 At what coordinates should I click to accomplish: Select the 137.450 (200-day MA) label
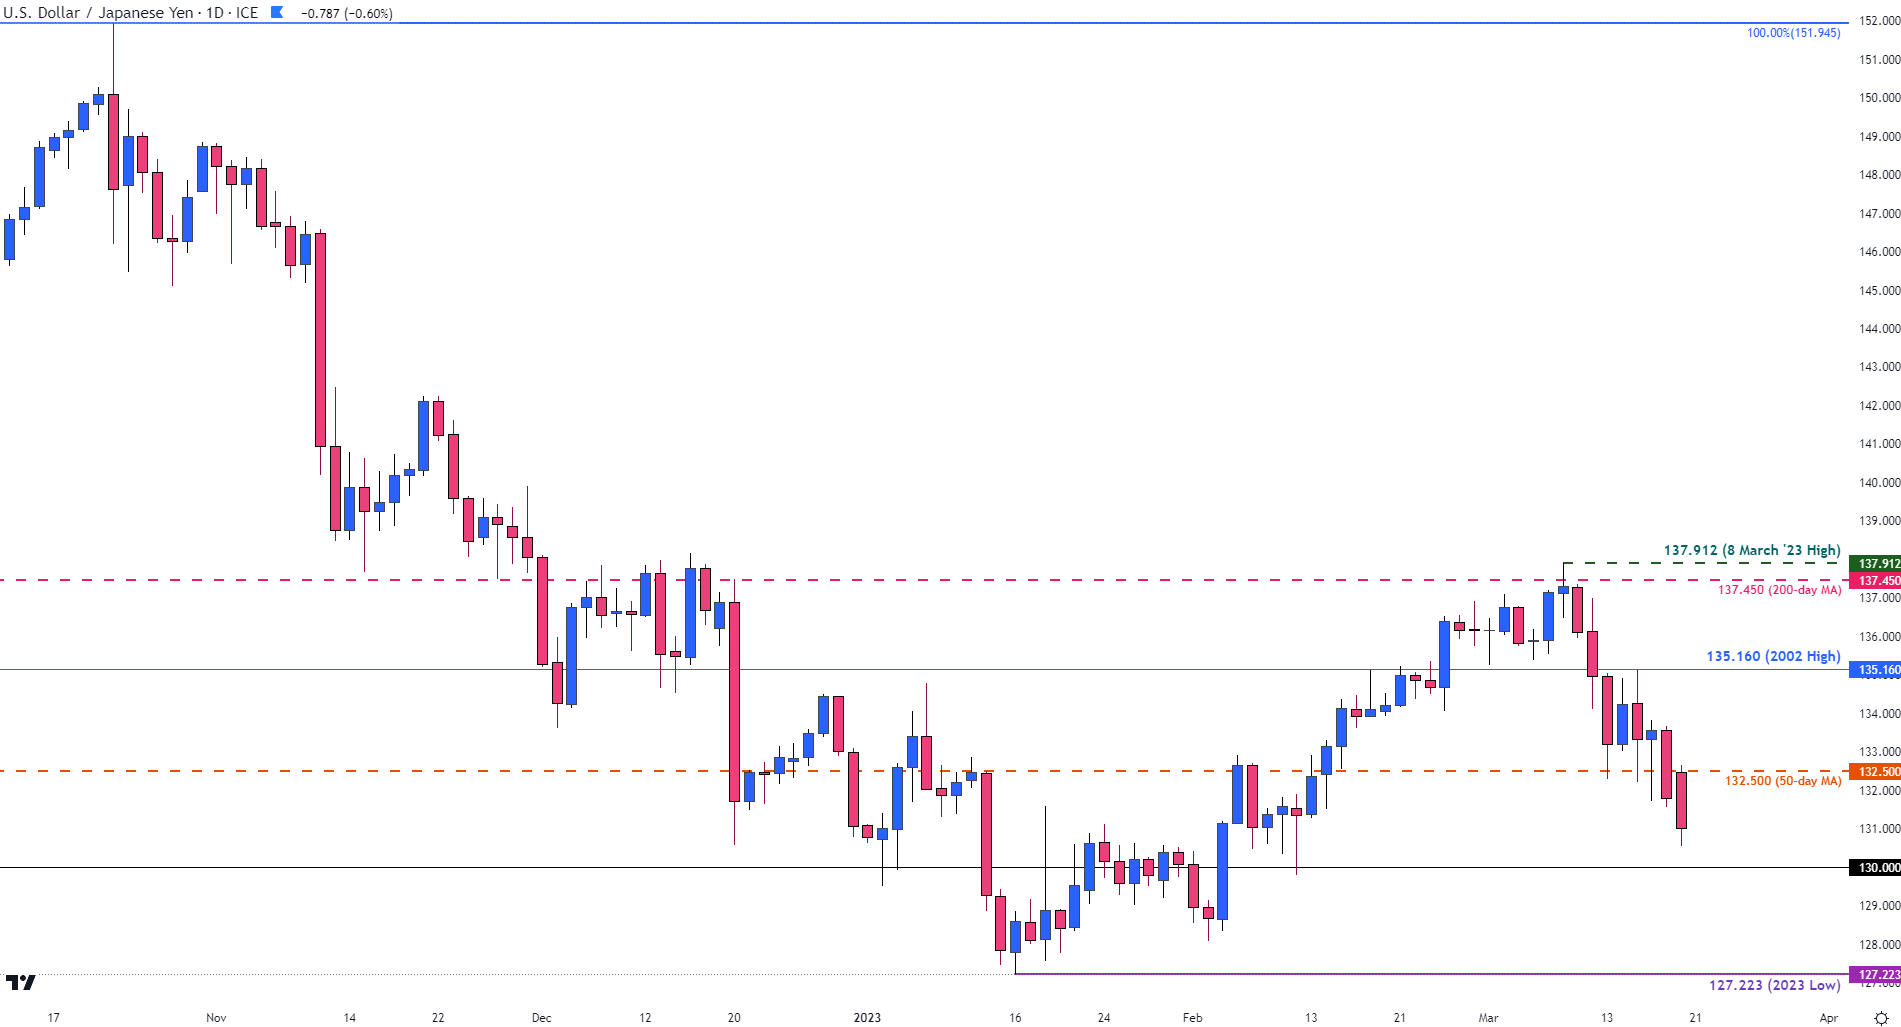pyautogui.click(x=1779, y=590)
